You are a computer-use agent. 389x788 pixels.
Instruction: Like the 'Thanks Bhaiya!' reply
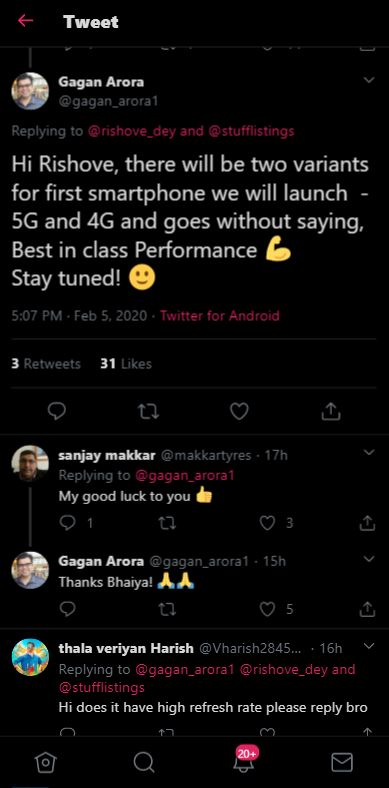(x=267, y=610)
